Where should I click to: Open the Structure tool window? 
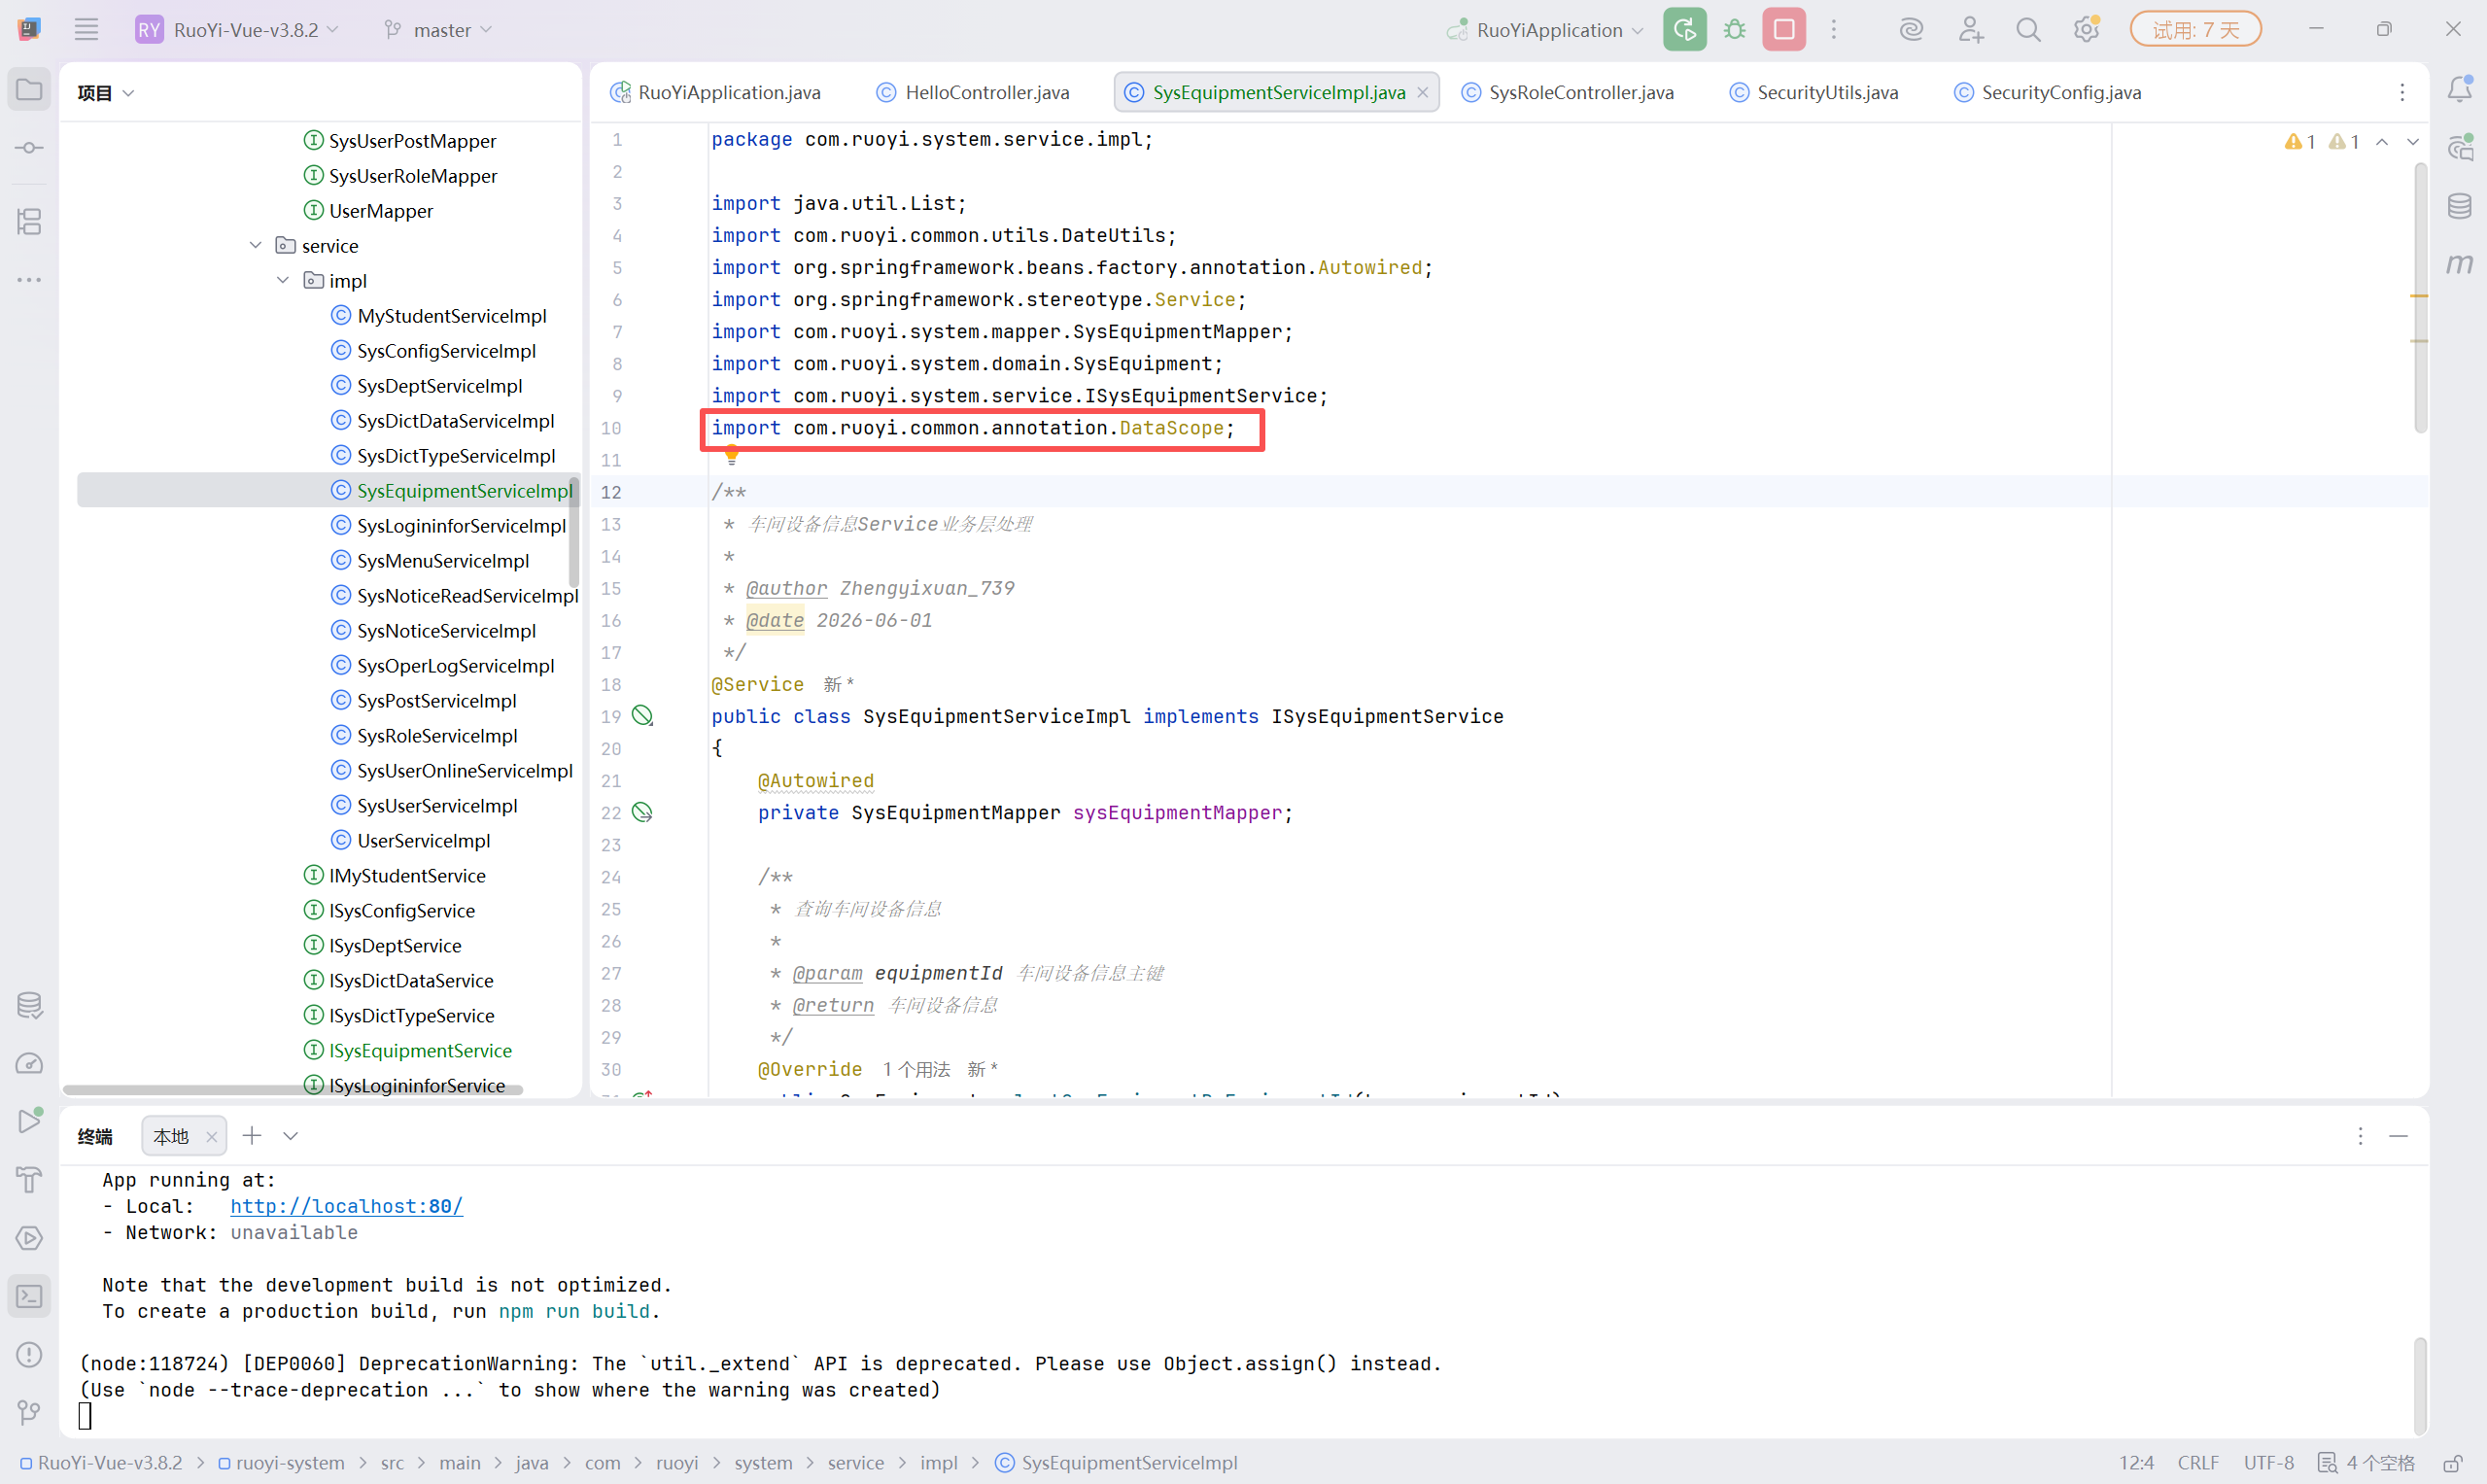29,221
